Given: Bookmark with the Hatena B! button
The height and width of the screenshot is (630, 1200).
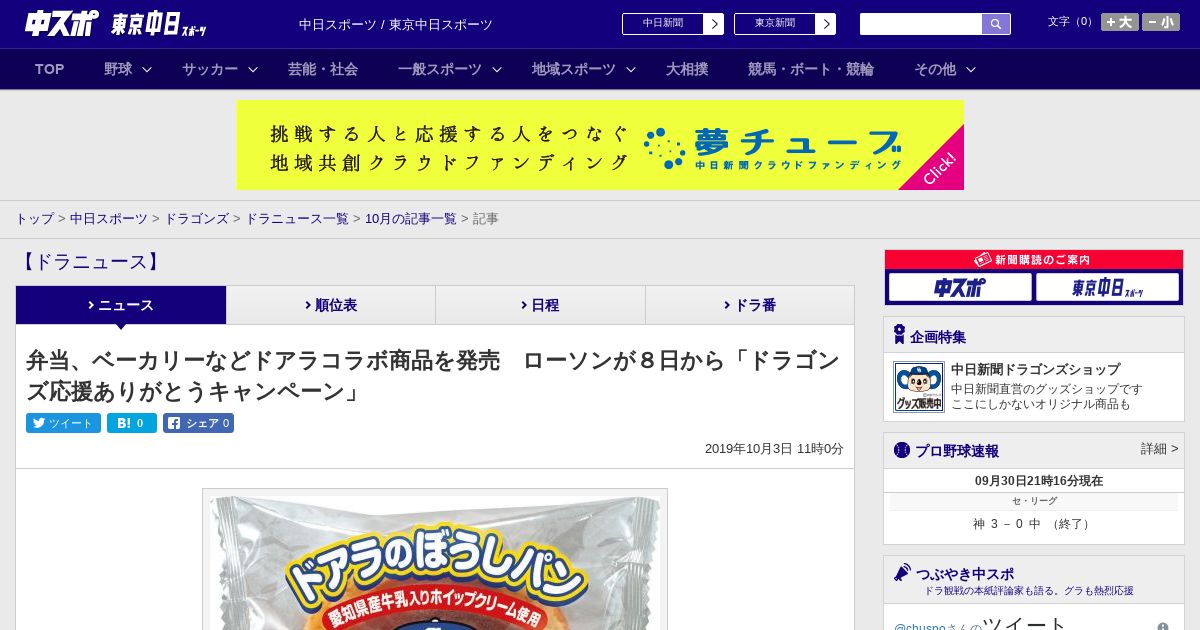Looking at the screenshot, I should pos(132,423).
